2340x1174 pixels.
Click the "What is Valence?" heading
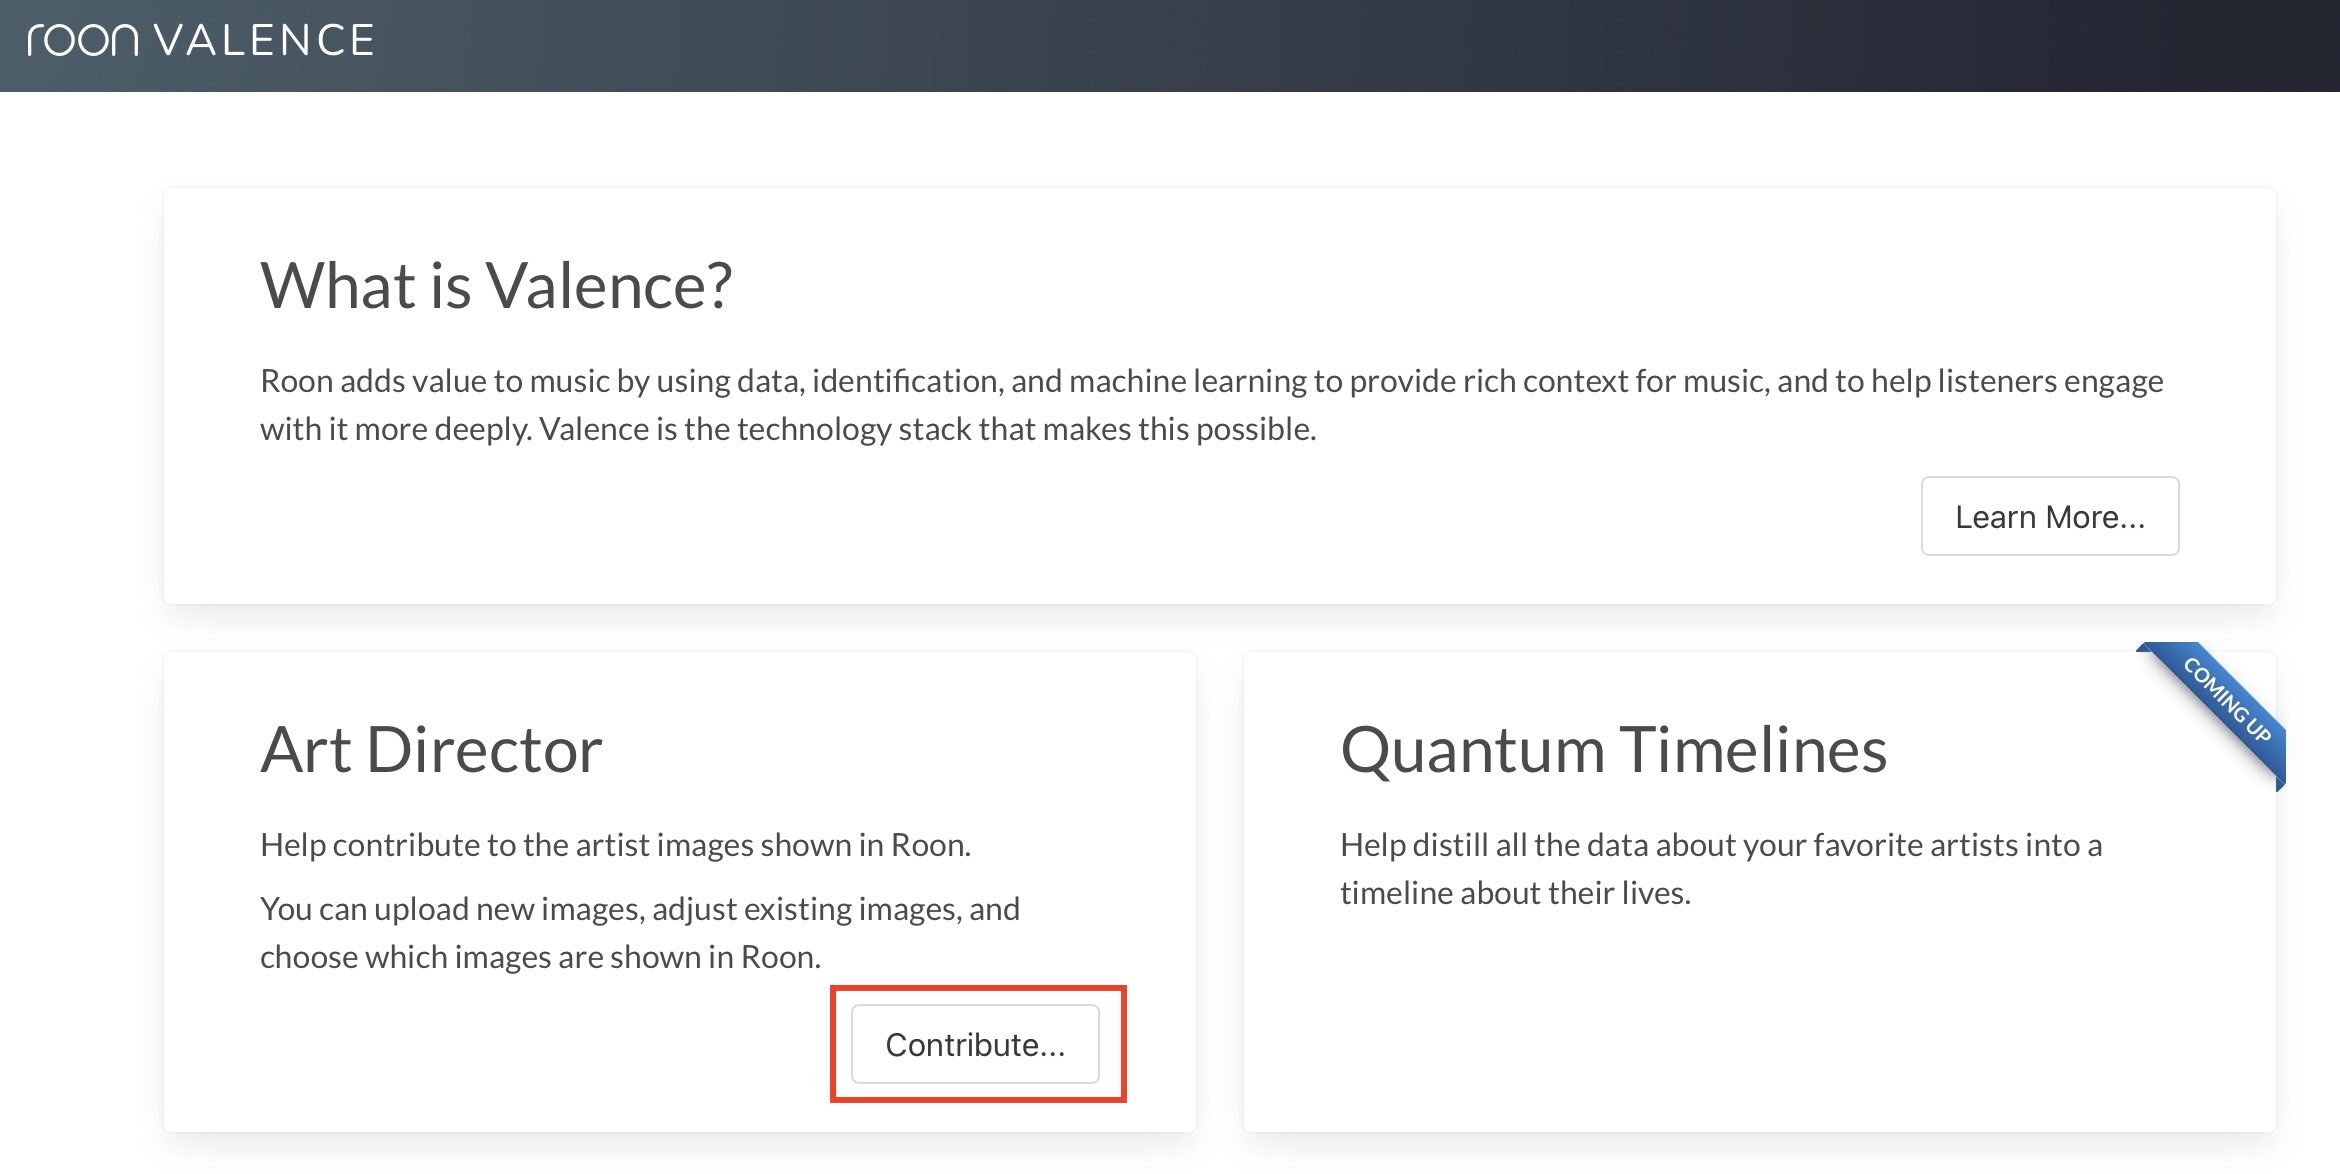(496, 286)
